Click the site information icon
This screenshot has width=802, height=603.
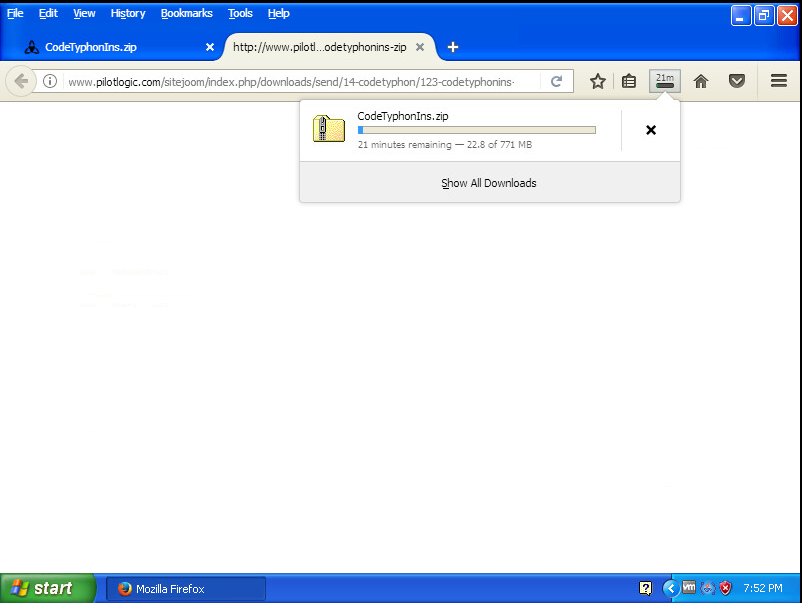(x=50, y=82)
